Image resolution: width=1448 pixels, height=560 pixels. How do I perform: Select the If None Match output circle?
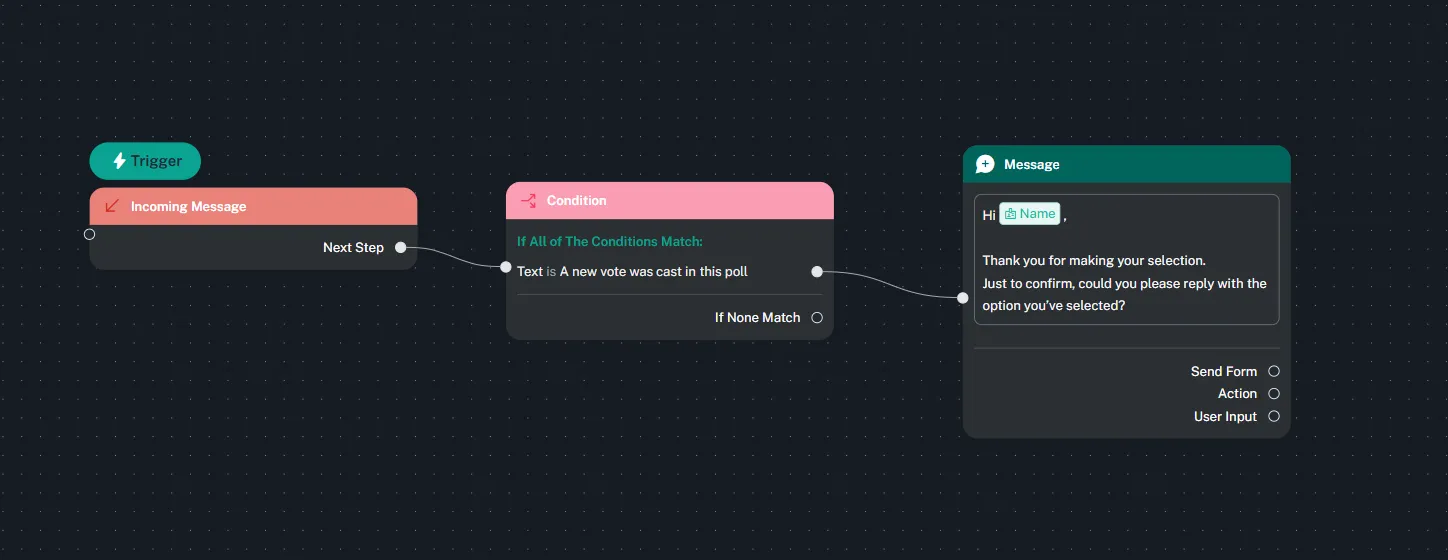pyautogui.click(x=817, y=318)
